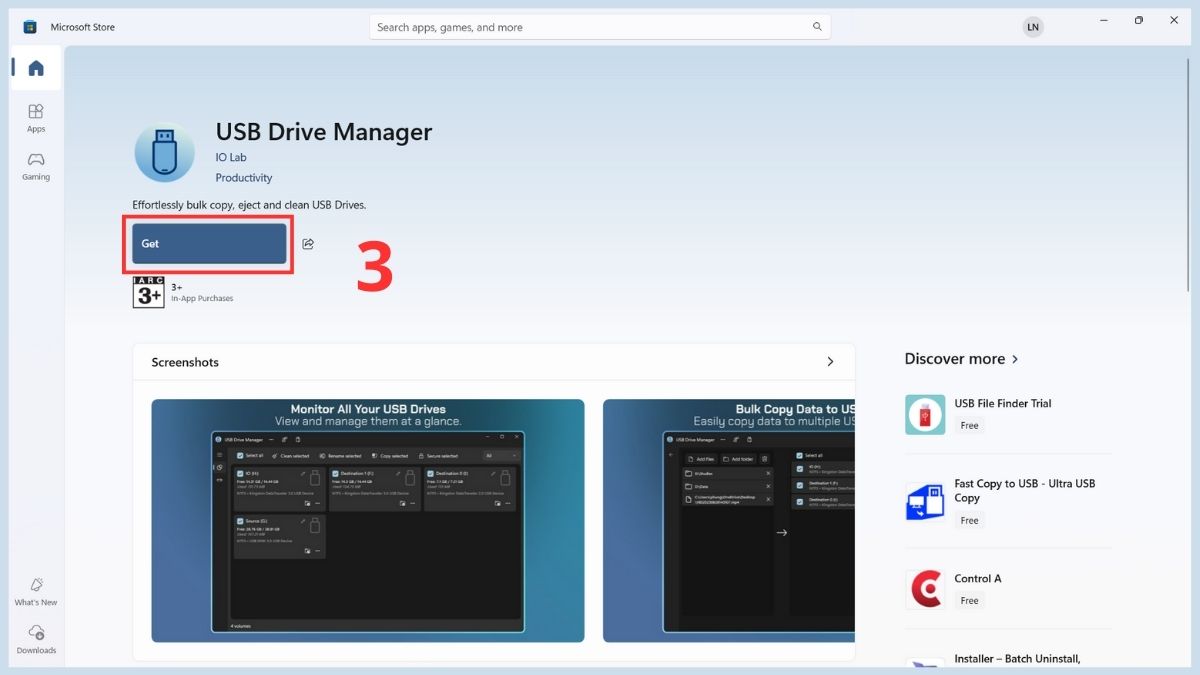Click the search magnifier icon
1200x675 pixels.
coord(817,27)
